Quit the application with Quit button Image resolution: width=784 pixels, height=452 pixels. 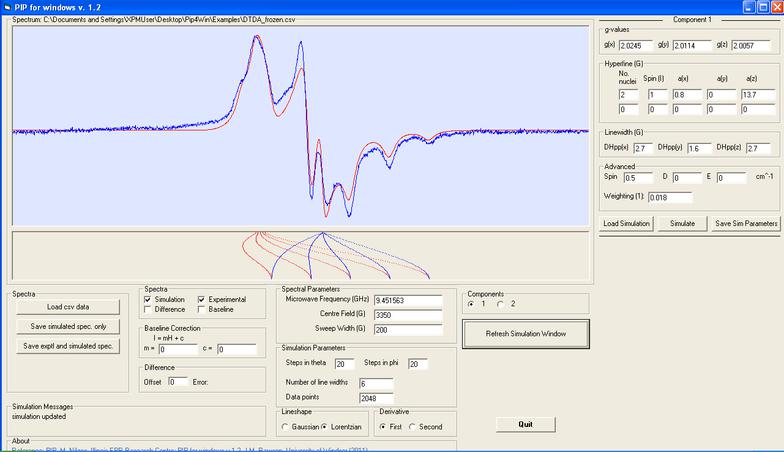pos(526,424)
